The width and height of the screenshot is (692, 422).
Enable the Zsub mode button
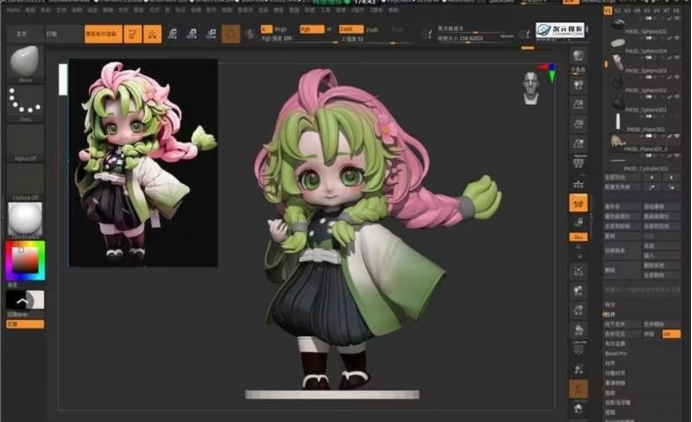[372, 30]
